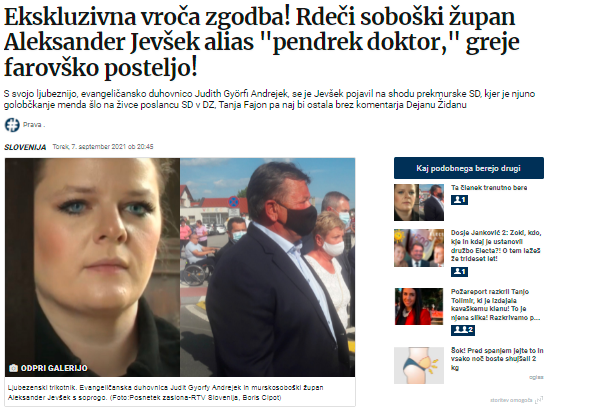This screenshot has width=600, height=410.
Task: Click the weight-loss ad thumbnail
Action: click(419, 365)
